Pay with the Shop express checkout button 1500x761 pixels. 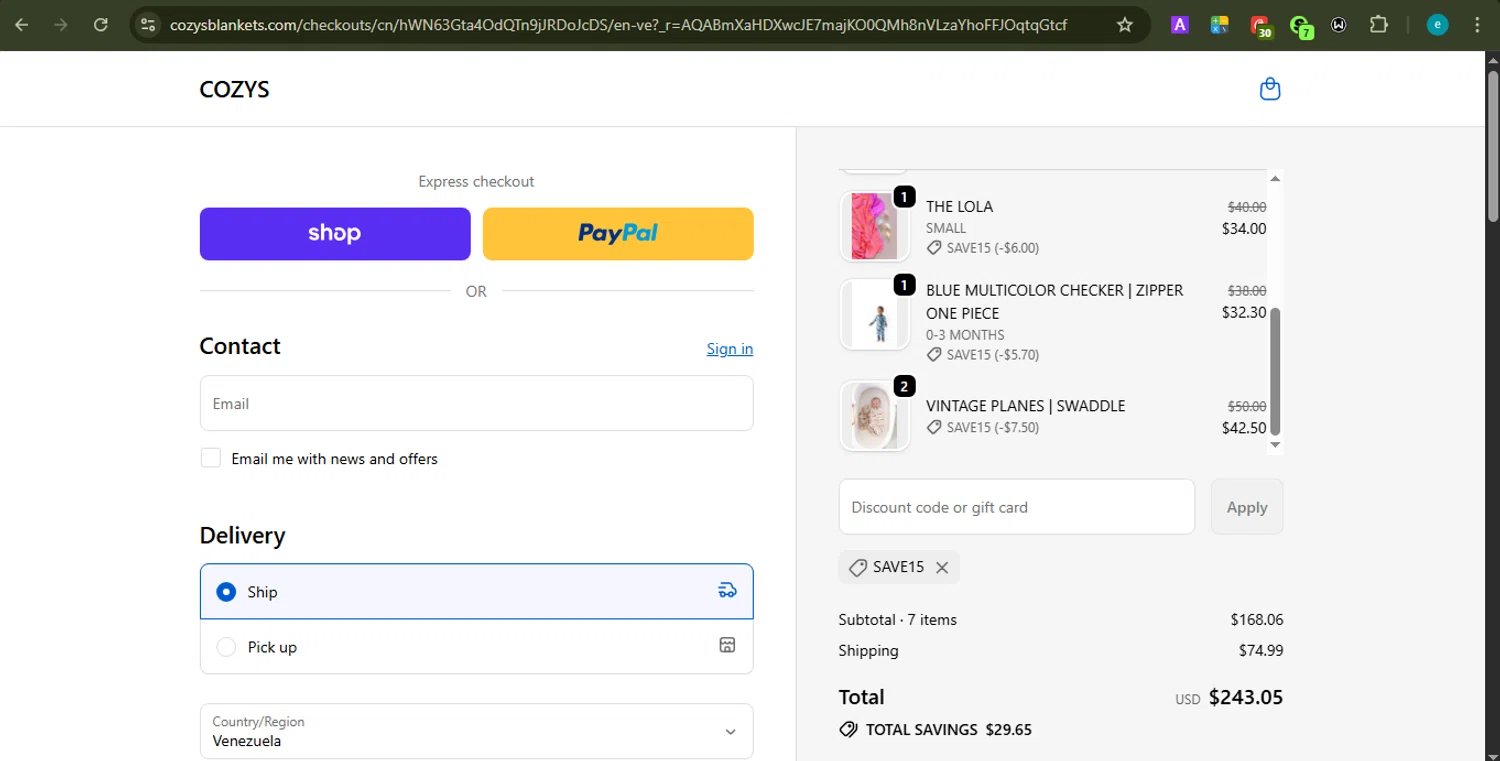point(335,233)
